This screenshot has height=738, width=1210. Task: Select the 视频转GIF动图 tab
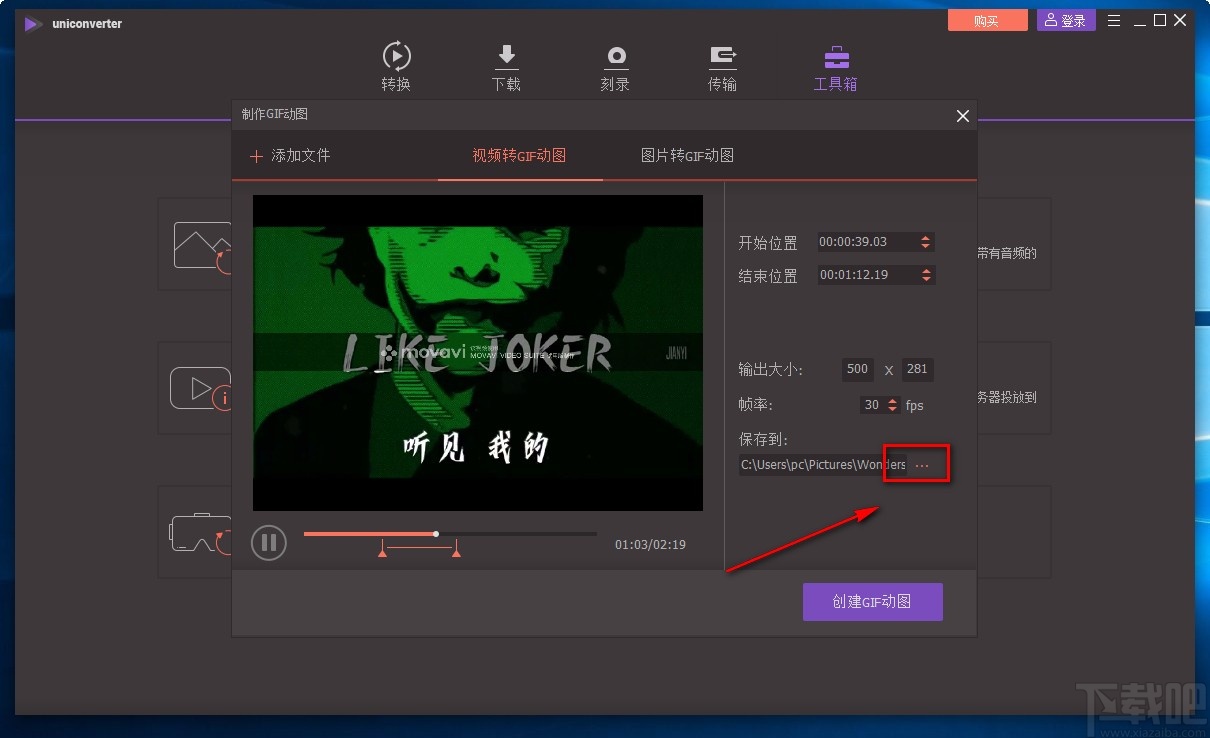pyautogui.click(x=520, y=155)
